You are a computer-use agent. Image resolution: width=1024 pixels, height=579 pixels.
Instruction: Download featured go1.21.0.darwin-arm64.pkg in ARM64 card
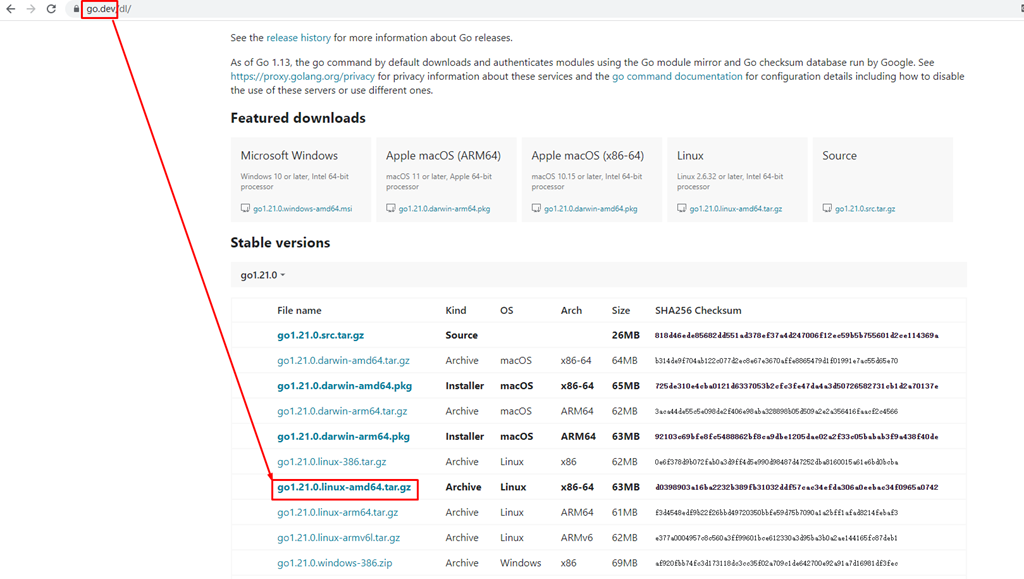click(x=444, y=209)
